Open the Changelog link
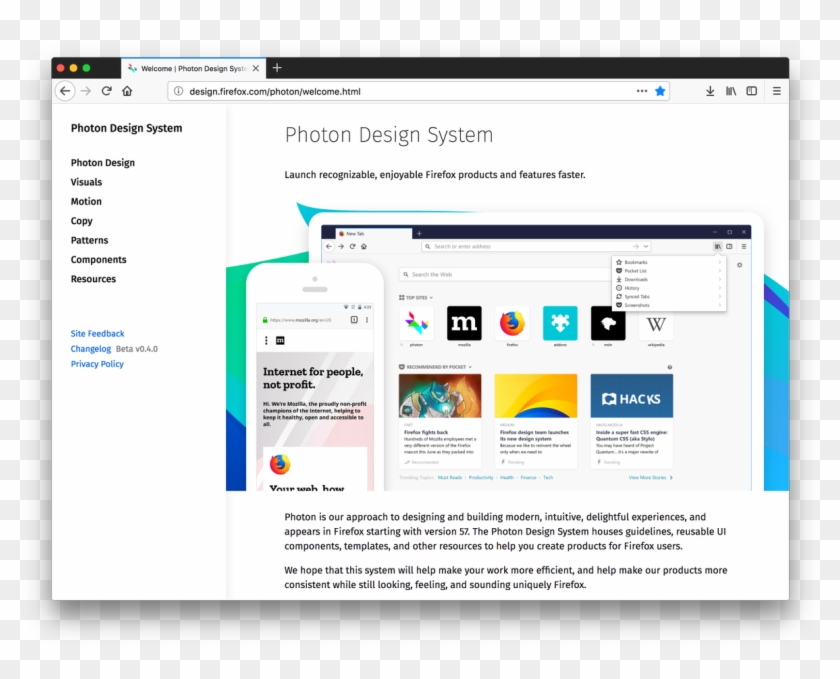 pyautogui.click(x=91, y=348)
